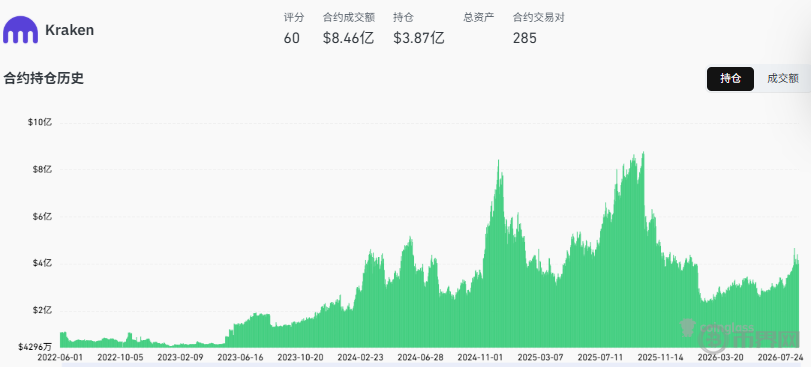Image resolution: width=811 pixels, height=367 pixels.
Task: Select the 合约交易对 value 285
Action: (x=525, y=38)
